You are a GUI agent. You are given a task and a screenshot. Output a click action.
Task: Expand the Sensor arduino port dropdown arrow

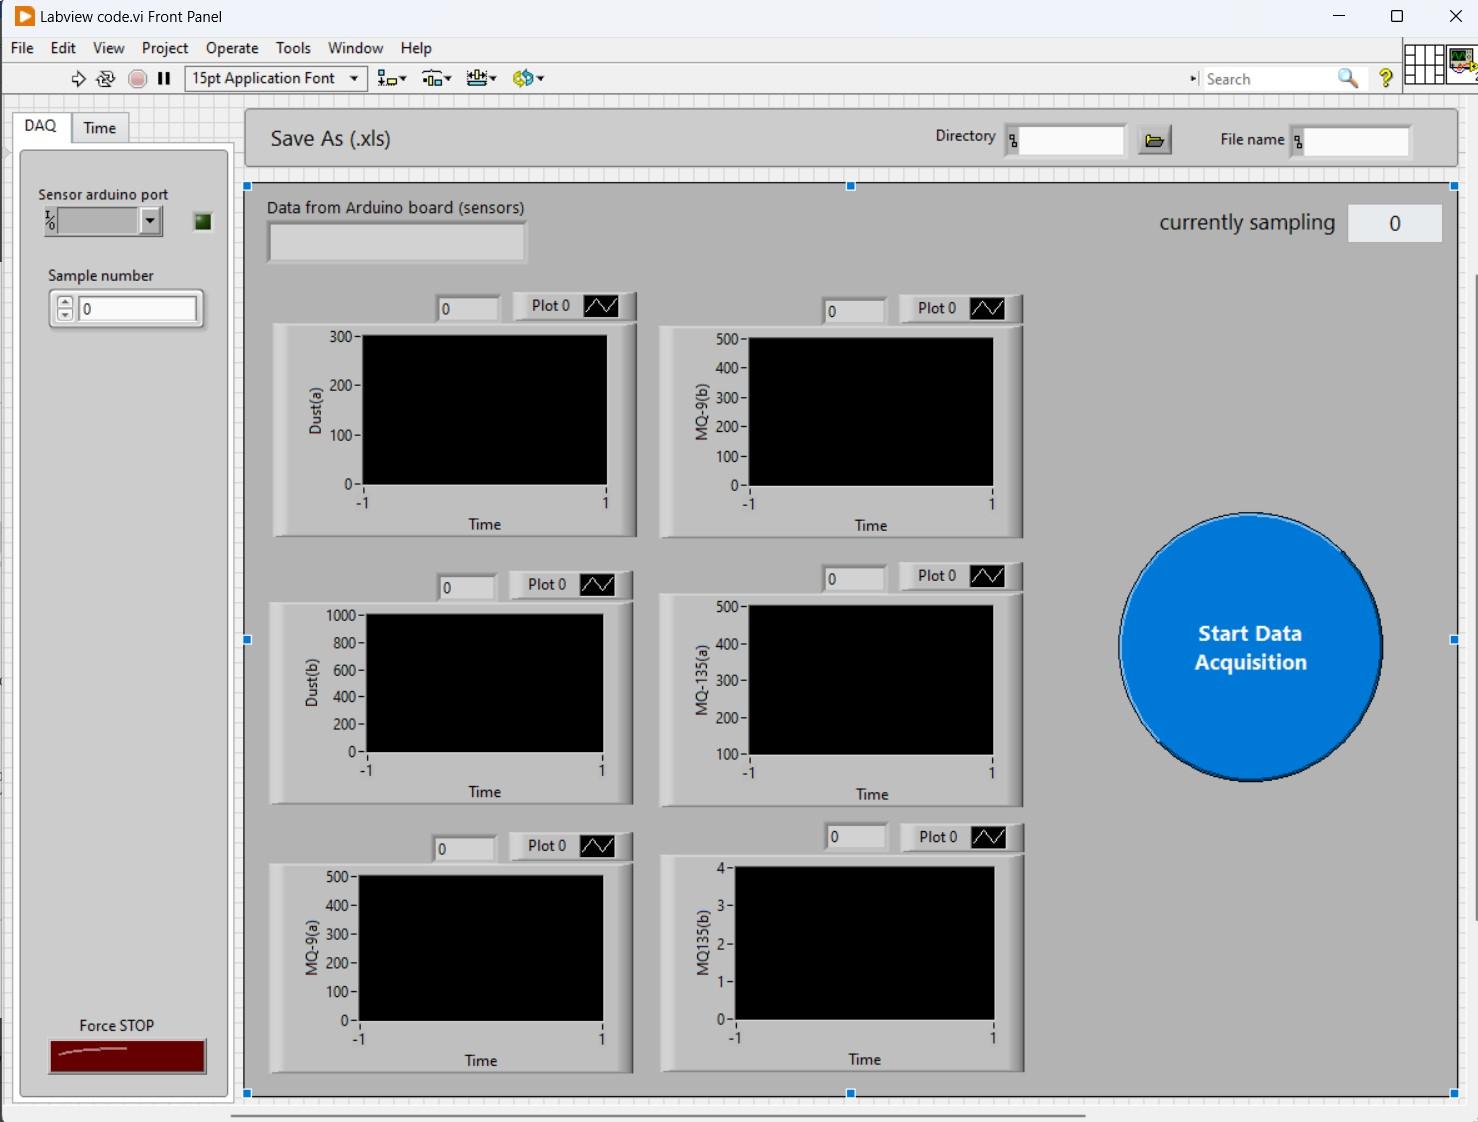pos(150,221)
